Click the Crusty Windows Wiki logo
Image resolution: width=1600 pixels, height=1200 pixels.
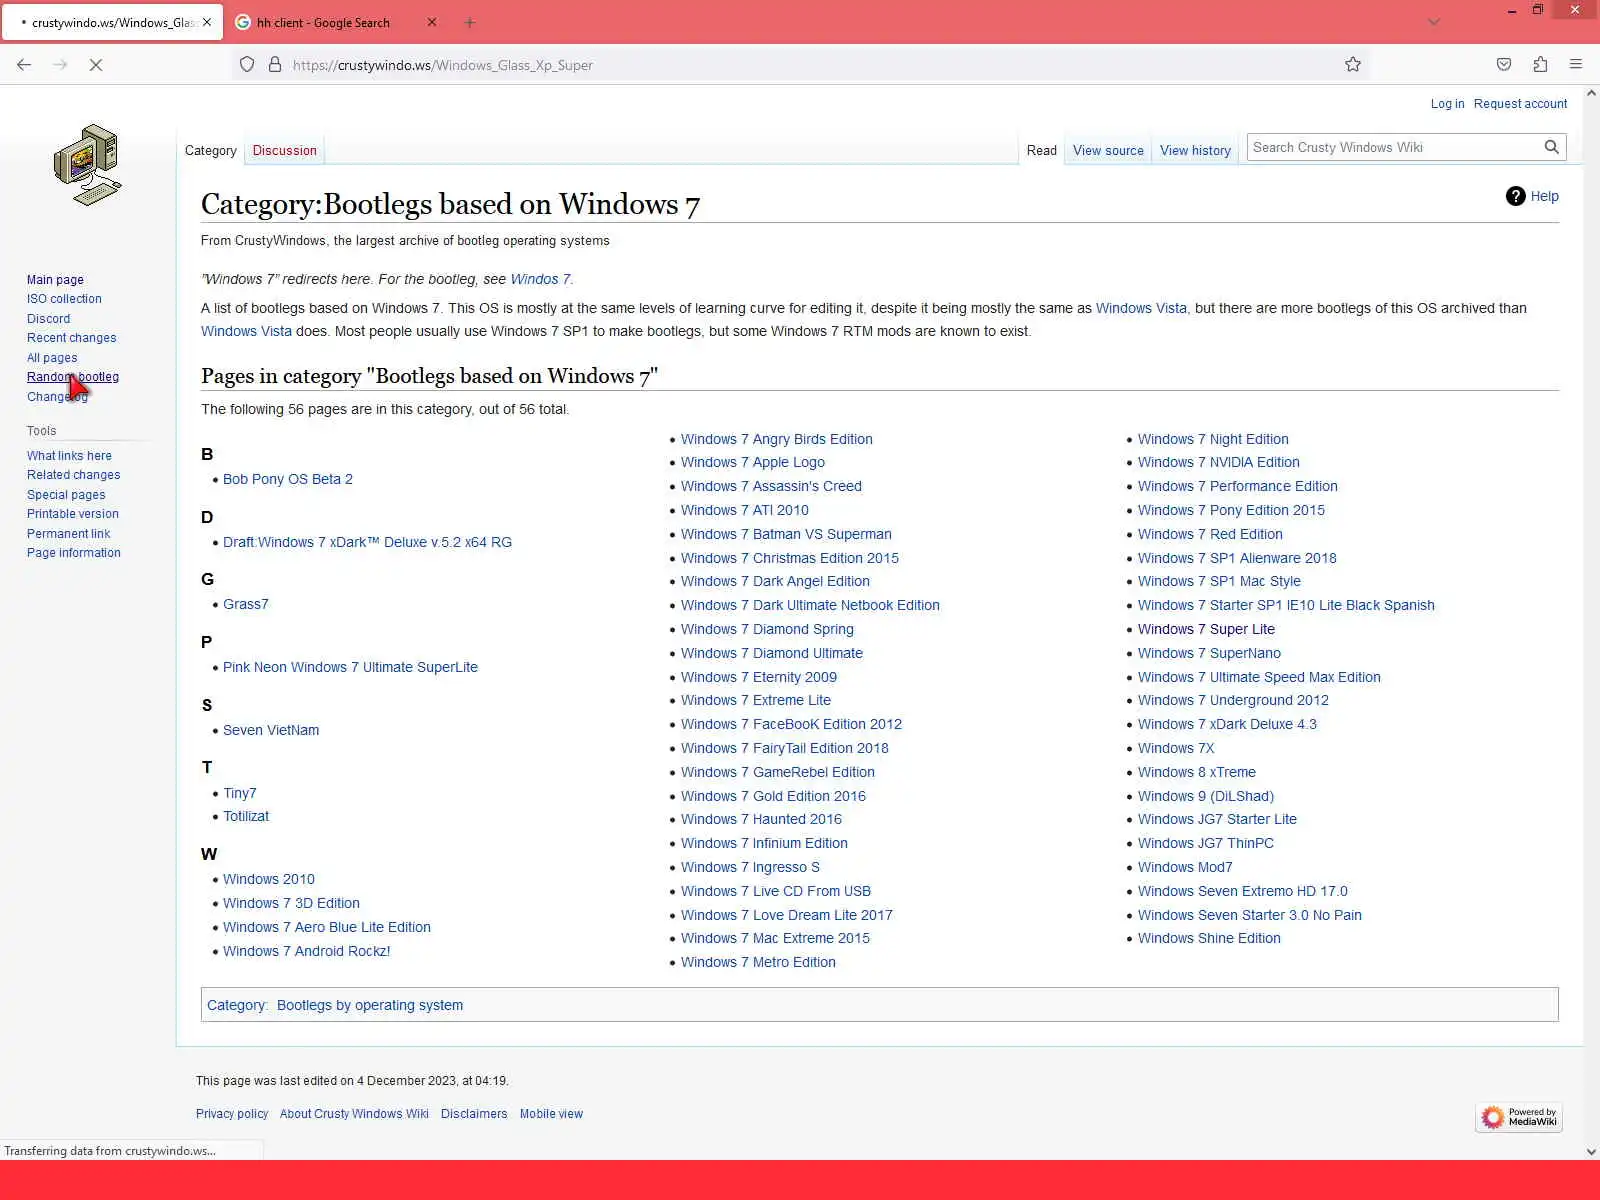[88, 165]
